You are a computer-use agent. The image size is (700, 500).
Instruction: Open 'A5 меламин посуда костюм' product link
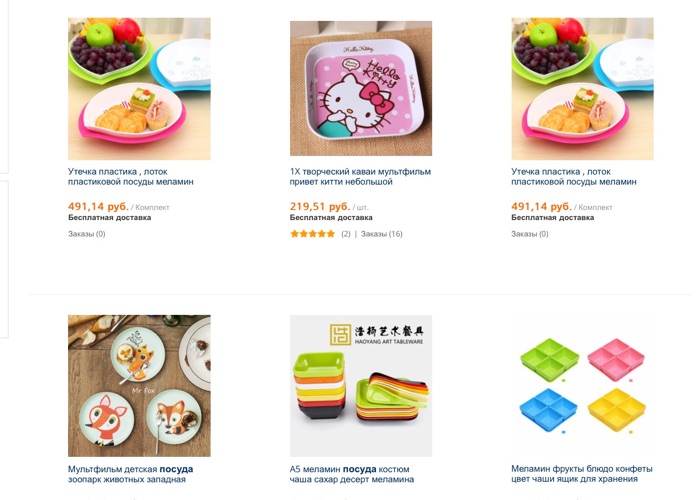point(352,474)
